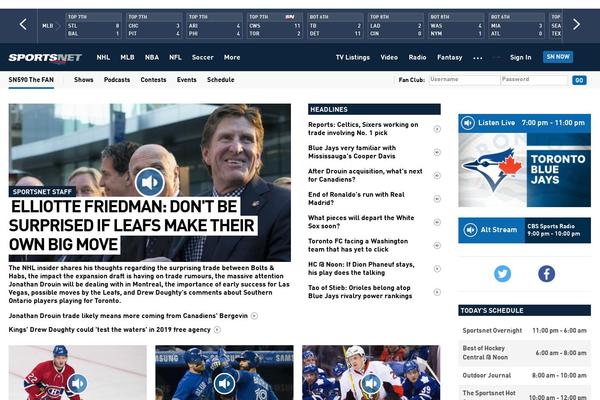This screenshot has width=600, height=400.
Task: Focus the Fan Club Username field
Action: pos(464,80)
